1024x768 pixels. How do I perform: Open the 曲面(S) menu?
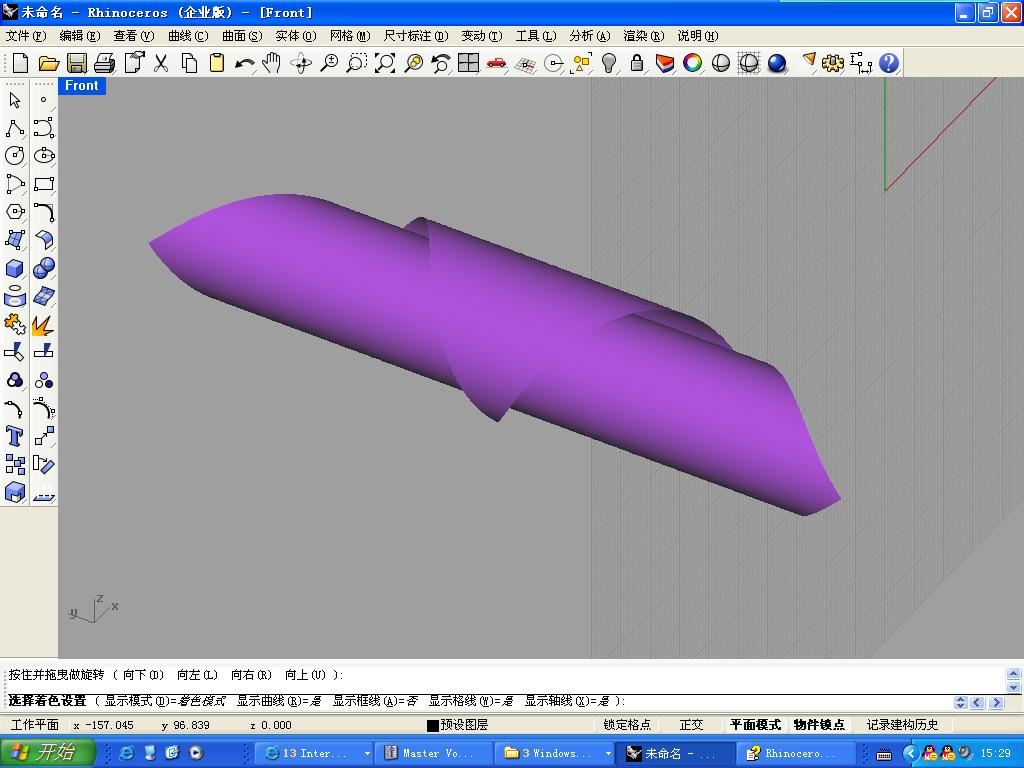[x=242, y=36]
